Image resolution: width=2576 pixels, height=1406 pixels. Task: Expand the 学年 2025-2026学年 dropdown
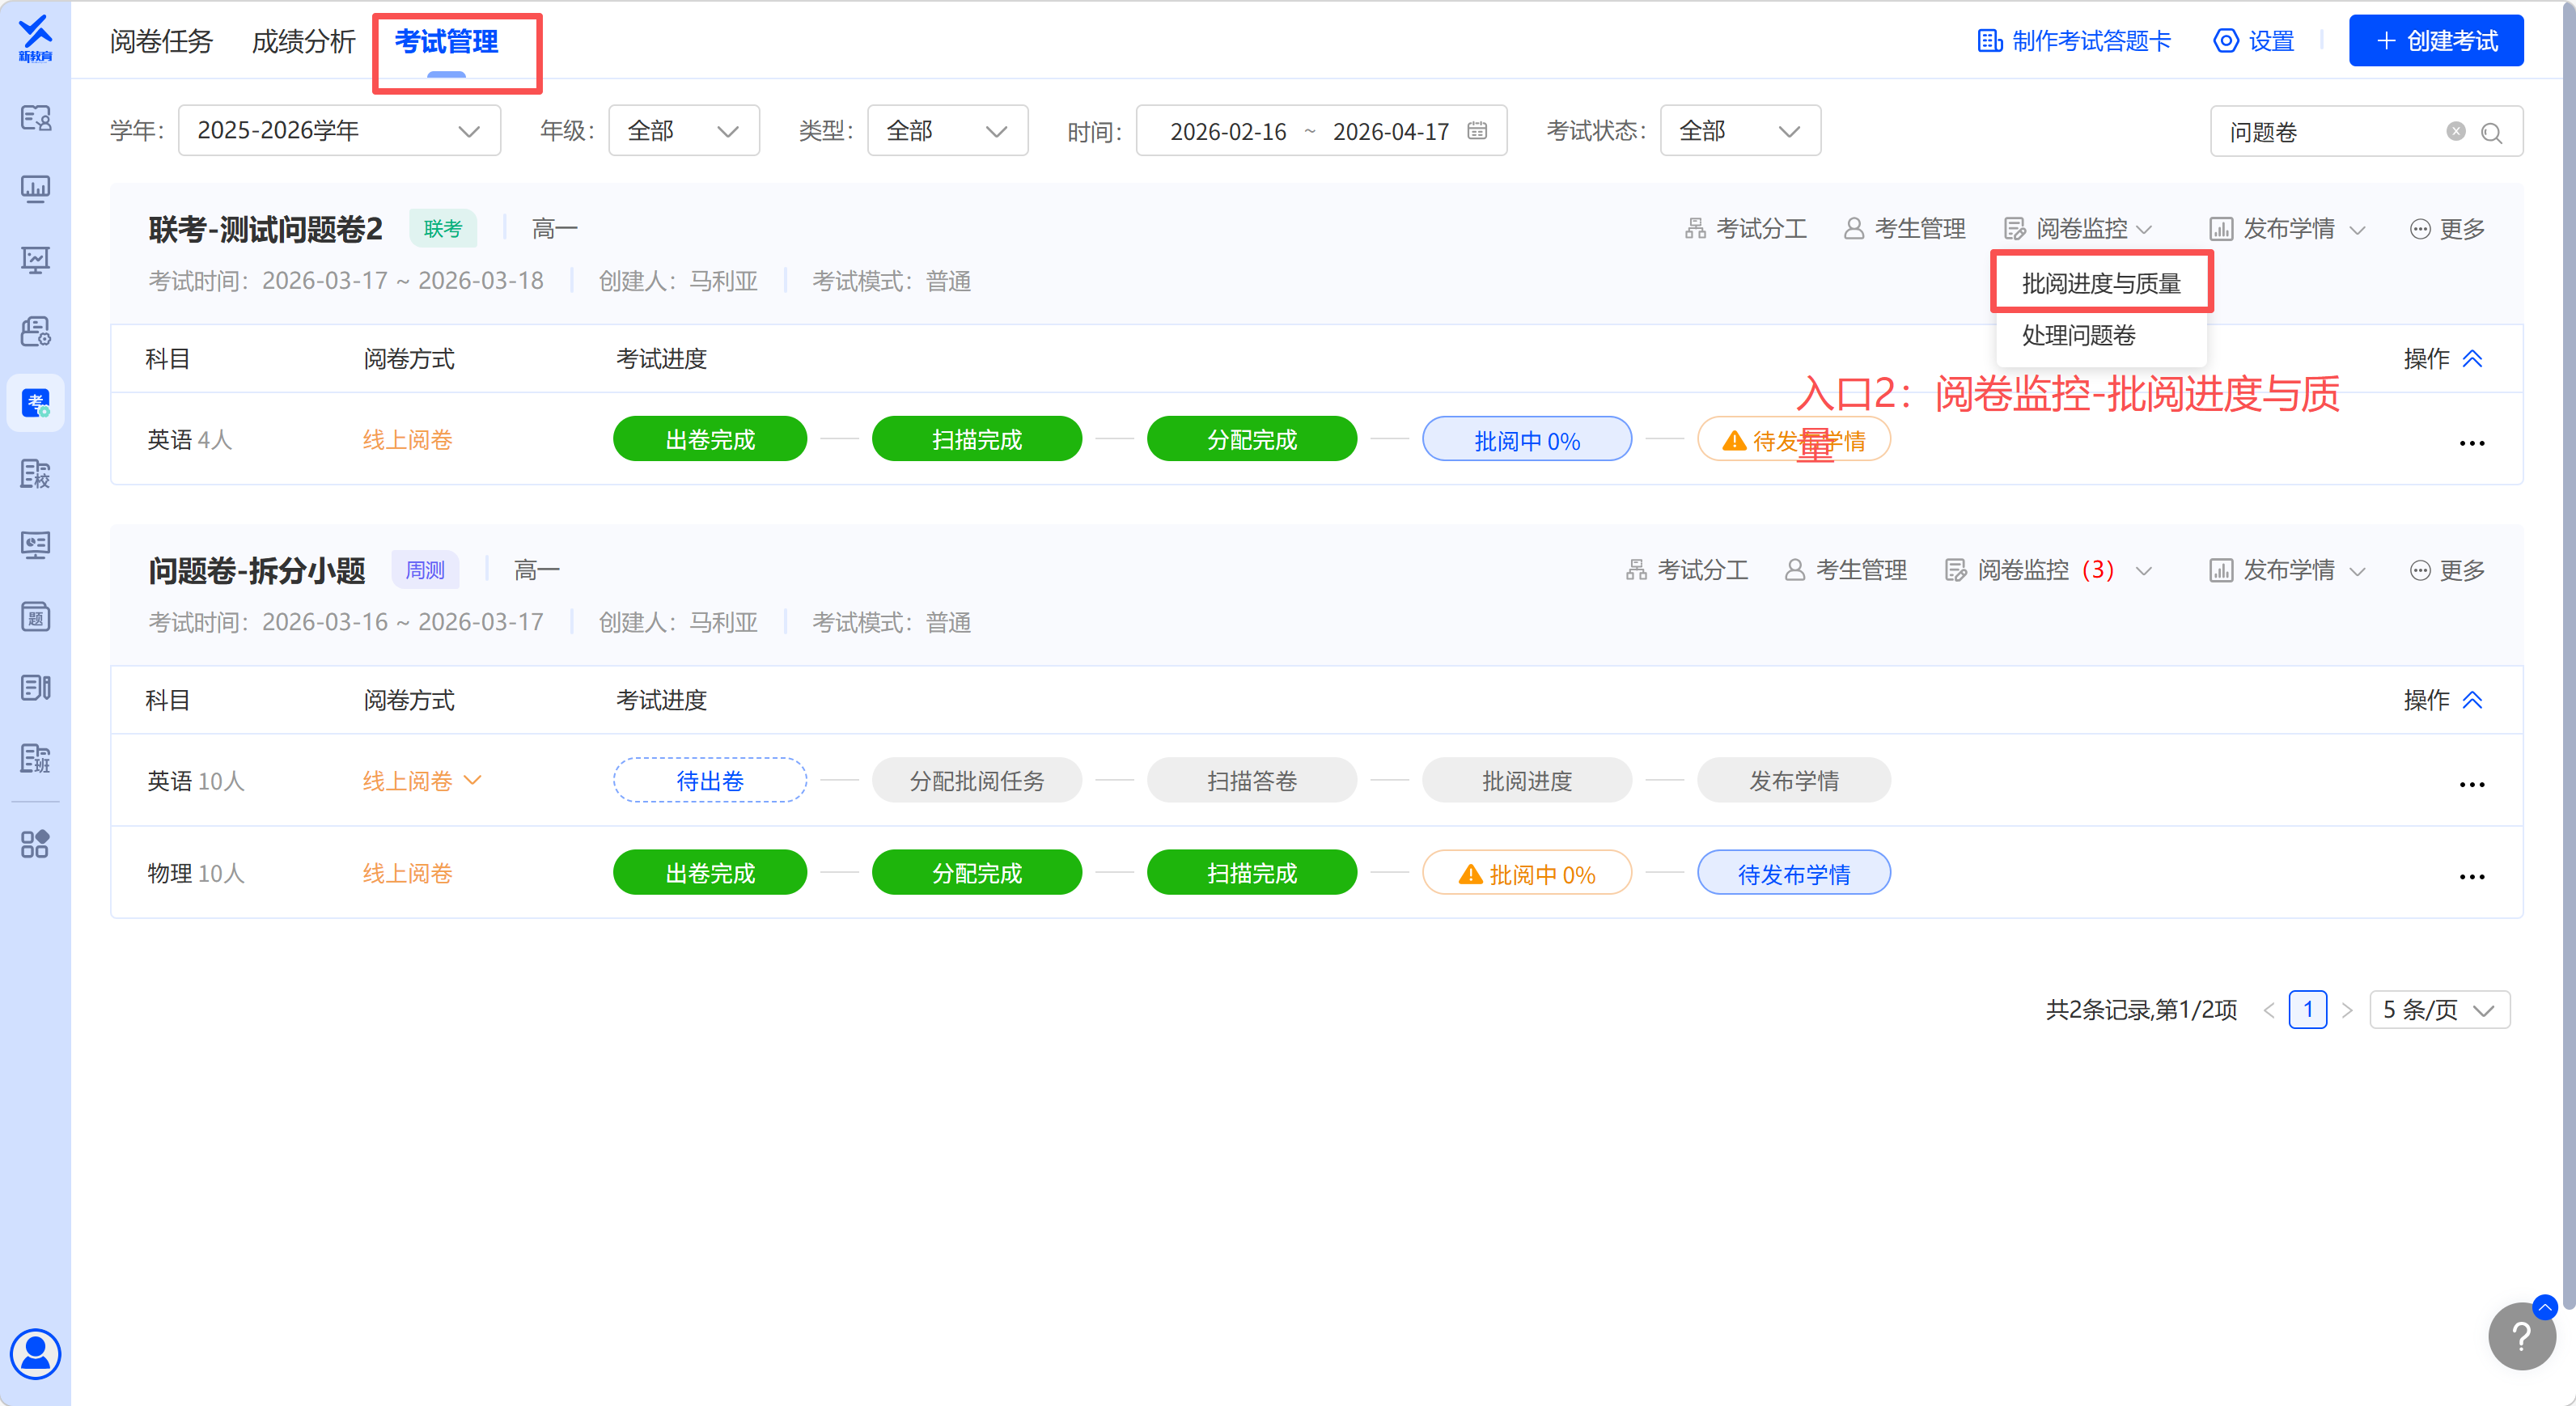coord(338,131)
